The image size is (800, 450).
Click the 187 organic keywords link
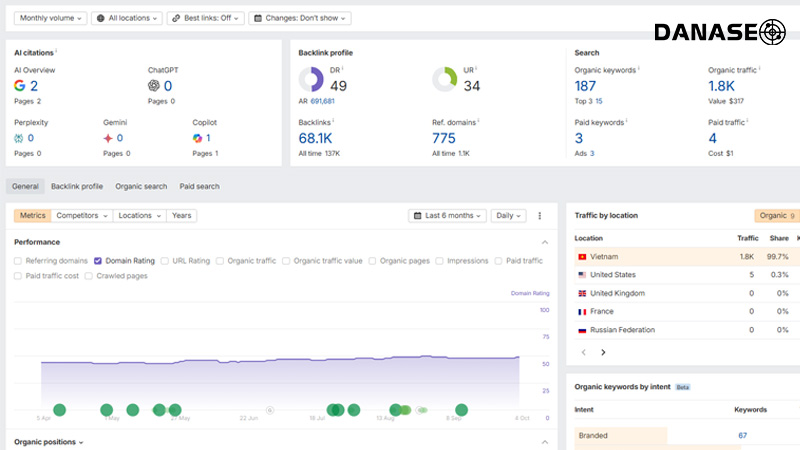pyautogui.click(x=586, y=86)
